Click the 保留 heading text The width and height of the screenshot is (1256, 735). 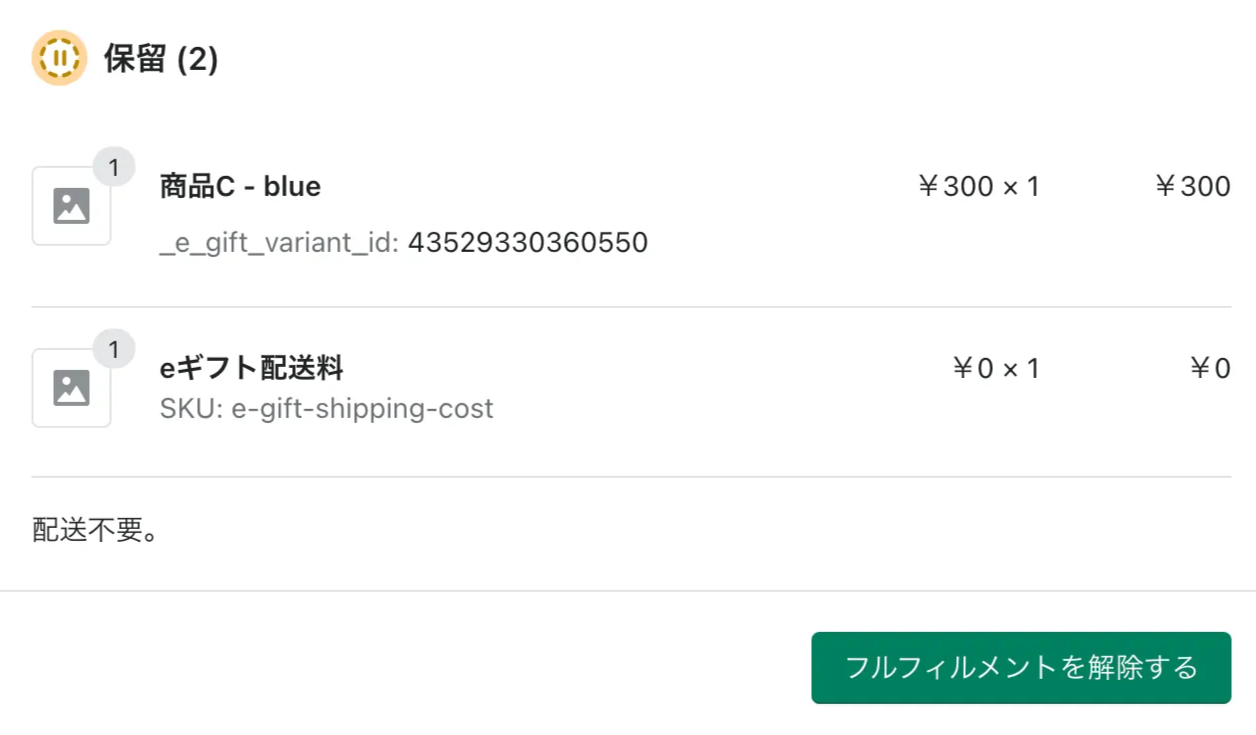tap(135, 59)
